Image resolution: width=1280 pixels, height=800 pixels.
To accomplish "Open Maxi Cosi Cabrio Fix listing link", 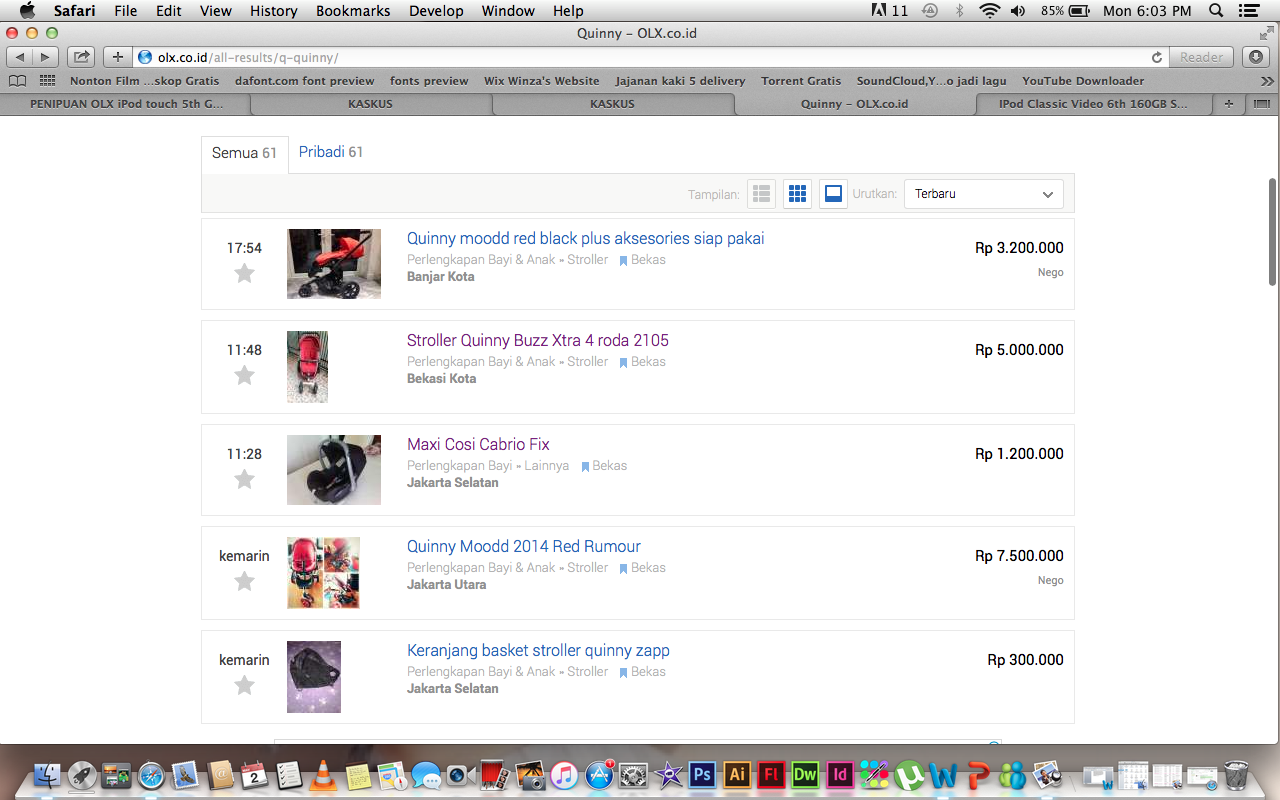I will [x=478, y=445].
